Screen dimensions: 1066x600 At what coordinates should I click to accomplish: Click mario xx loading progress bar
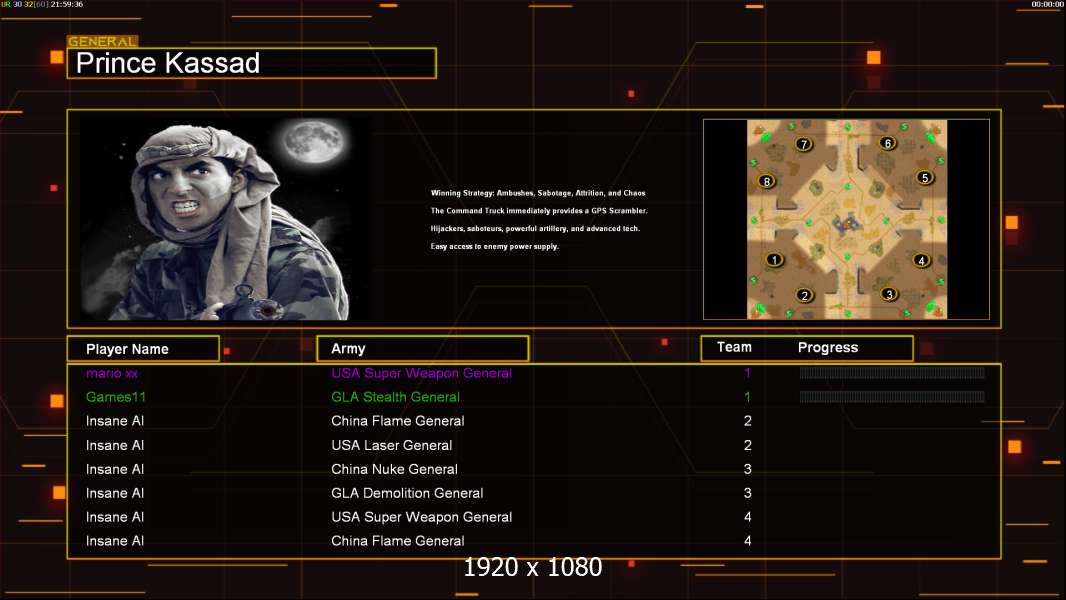(892, 372)
